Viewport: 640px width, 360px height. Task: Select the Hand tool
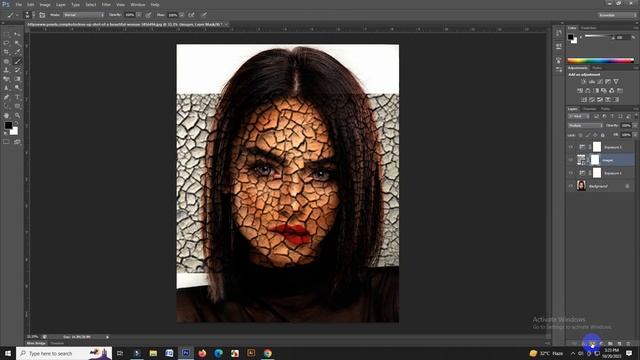pos(7,116)
